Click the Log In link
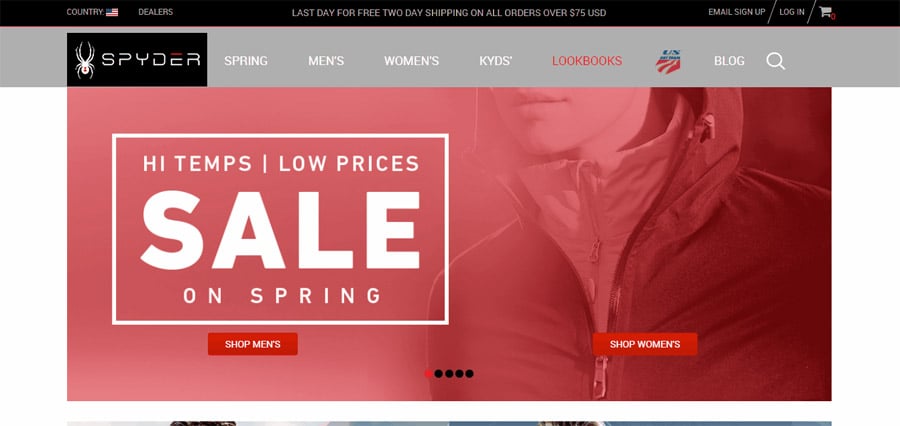Image resolution: width=900 pixels, height=426 pixels. pyautogui.click(x=792, y=12)
